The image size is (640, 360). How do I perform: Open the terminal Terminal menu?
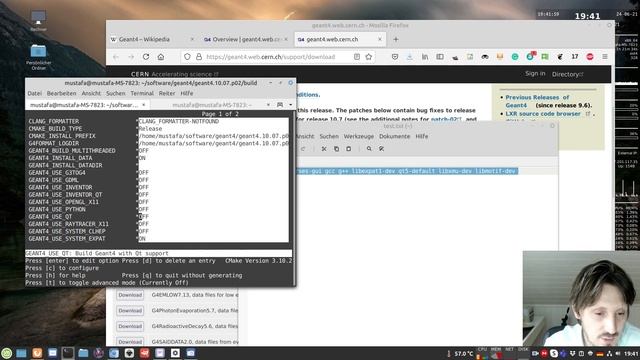[142, 93]
